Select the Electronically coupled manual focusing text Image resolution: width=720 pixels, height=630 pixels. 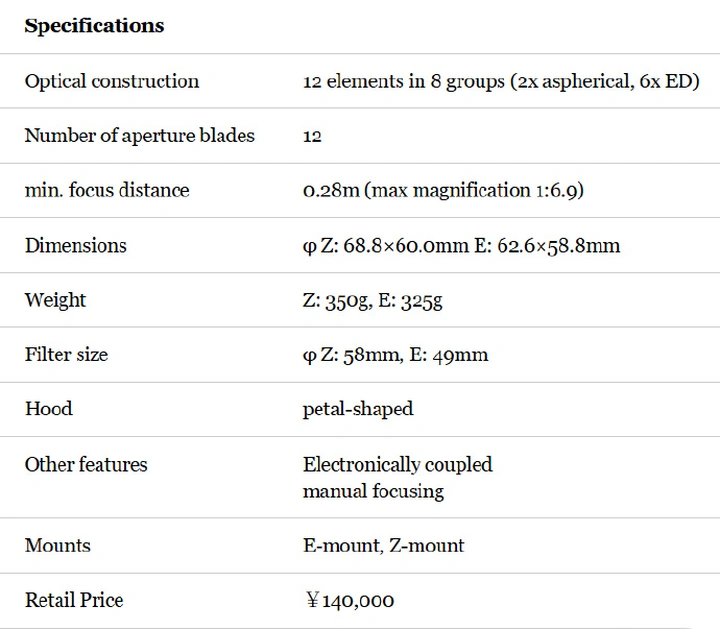(397, 477)
